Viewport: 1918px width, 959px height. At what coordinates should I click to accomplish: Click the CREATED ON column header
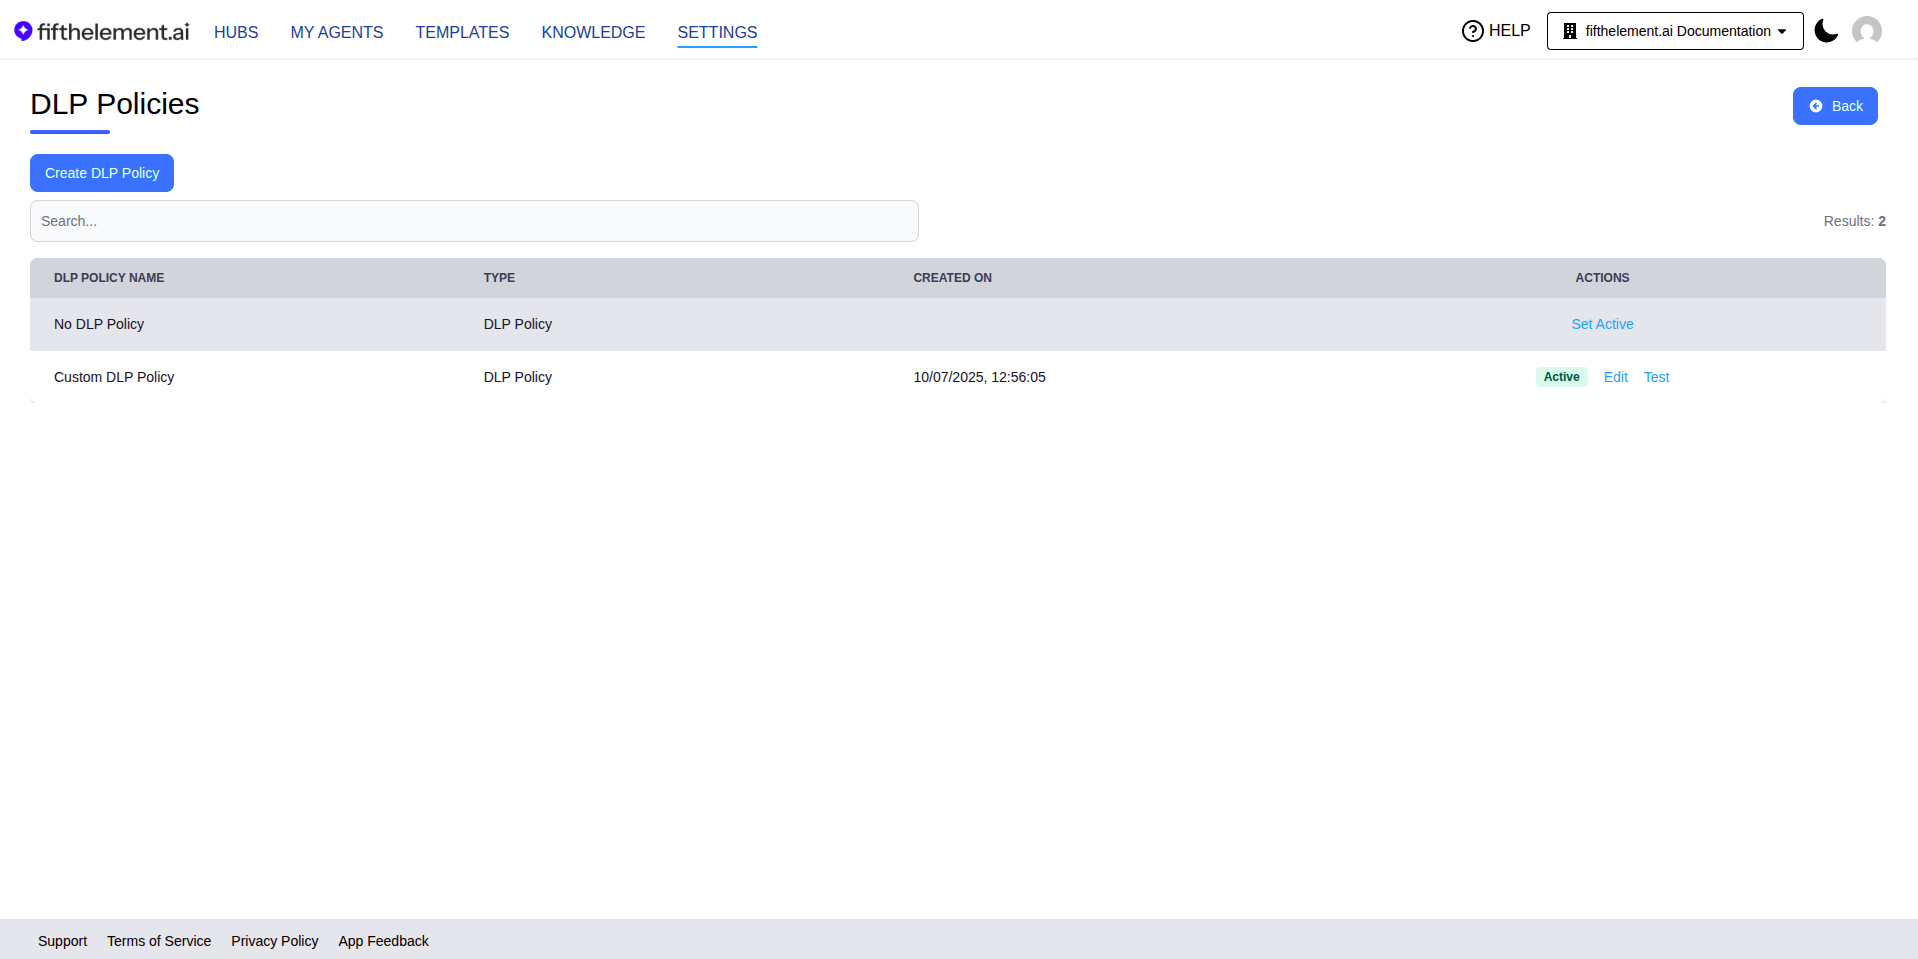coord(952,278)
